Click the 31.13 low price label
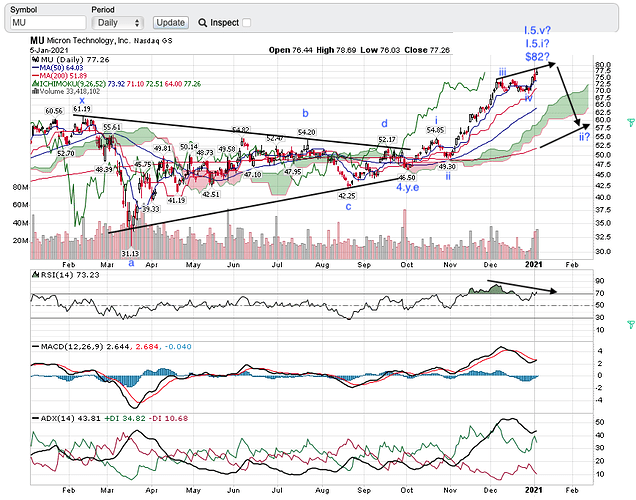This screenshot has width=636, height=500. pyautogui.click(x=130, y=253)
